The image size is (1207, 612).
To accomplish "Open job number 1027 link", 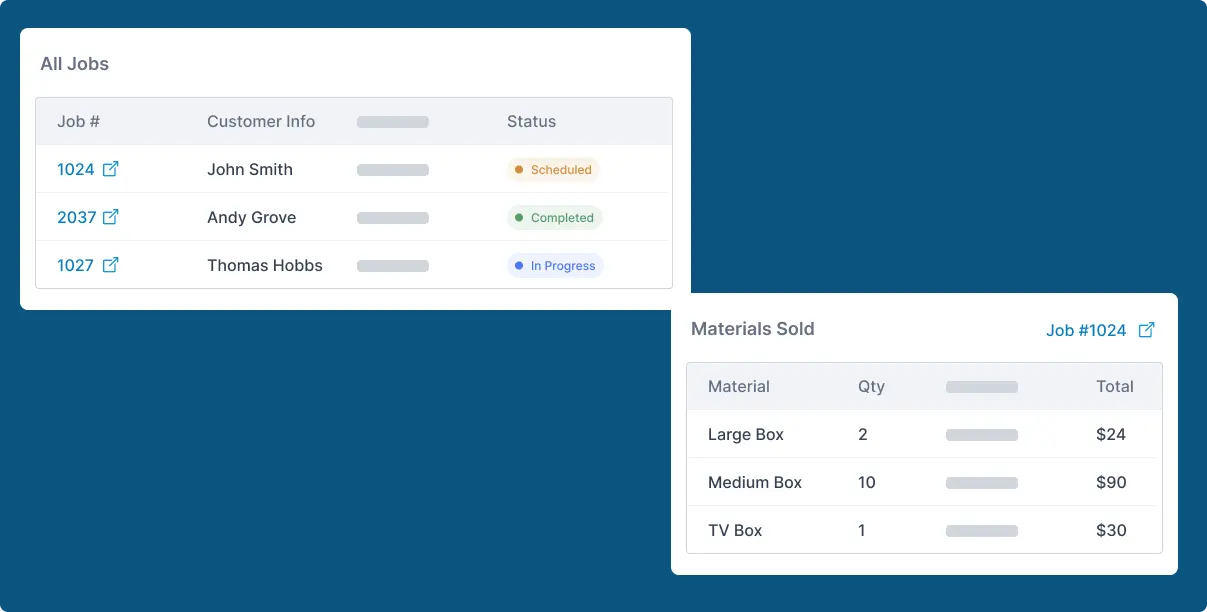I will (76, 266).
